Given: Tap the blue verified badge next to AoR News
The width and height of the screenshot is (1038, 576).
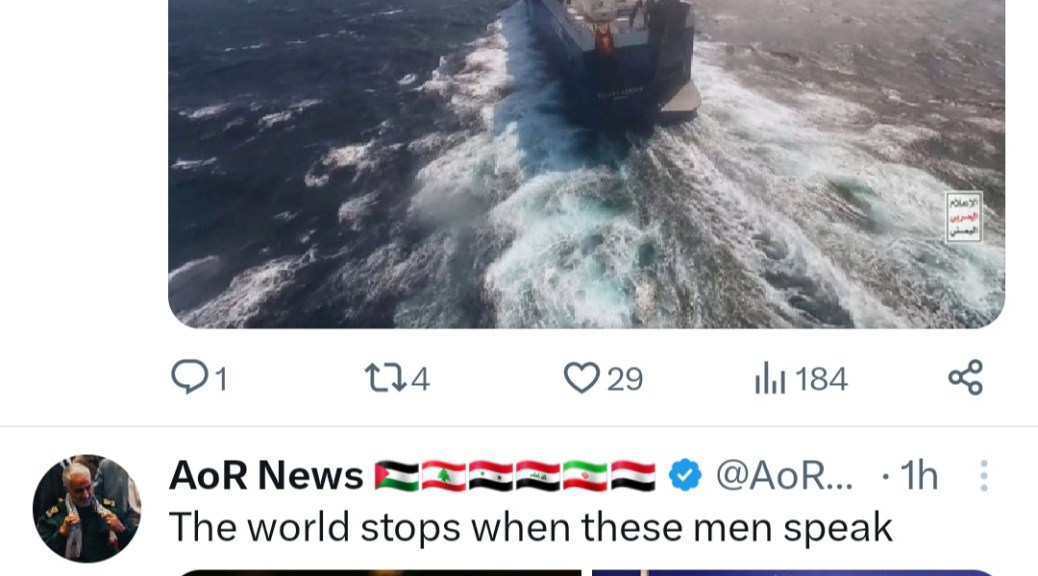Looking at the screenshot, I should tap(685, 475).
